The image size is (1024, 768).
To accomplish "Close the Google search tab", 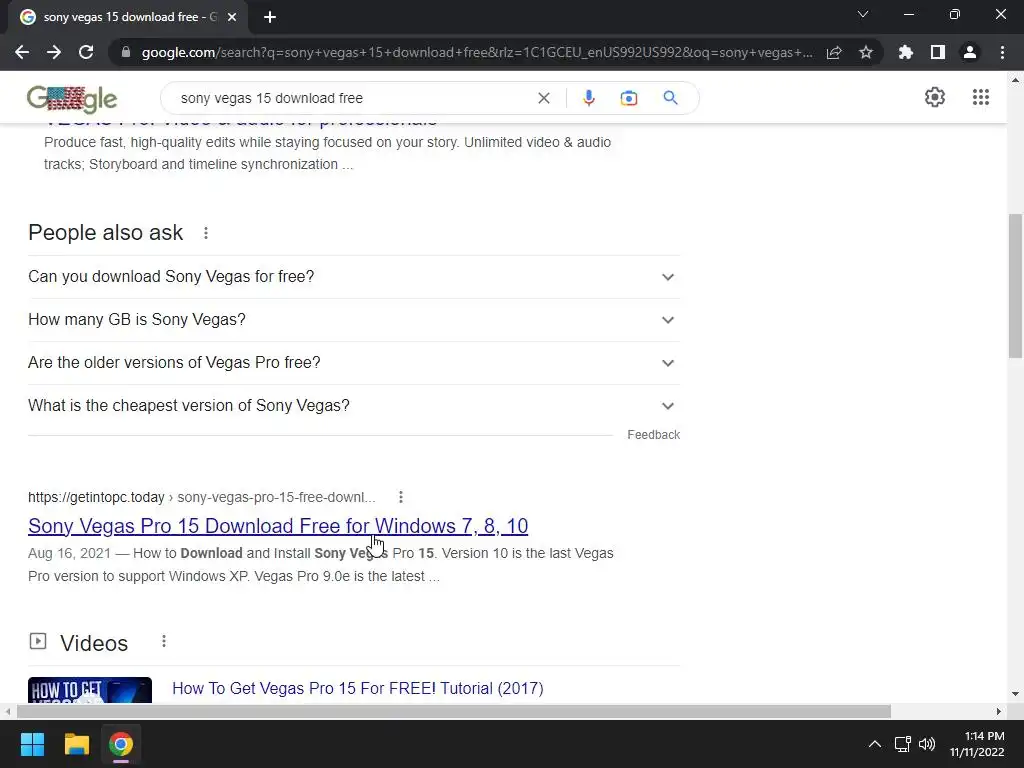I will (x=232, y=18).
